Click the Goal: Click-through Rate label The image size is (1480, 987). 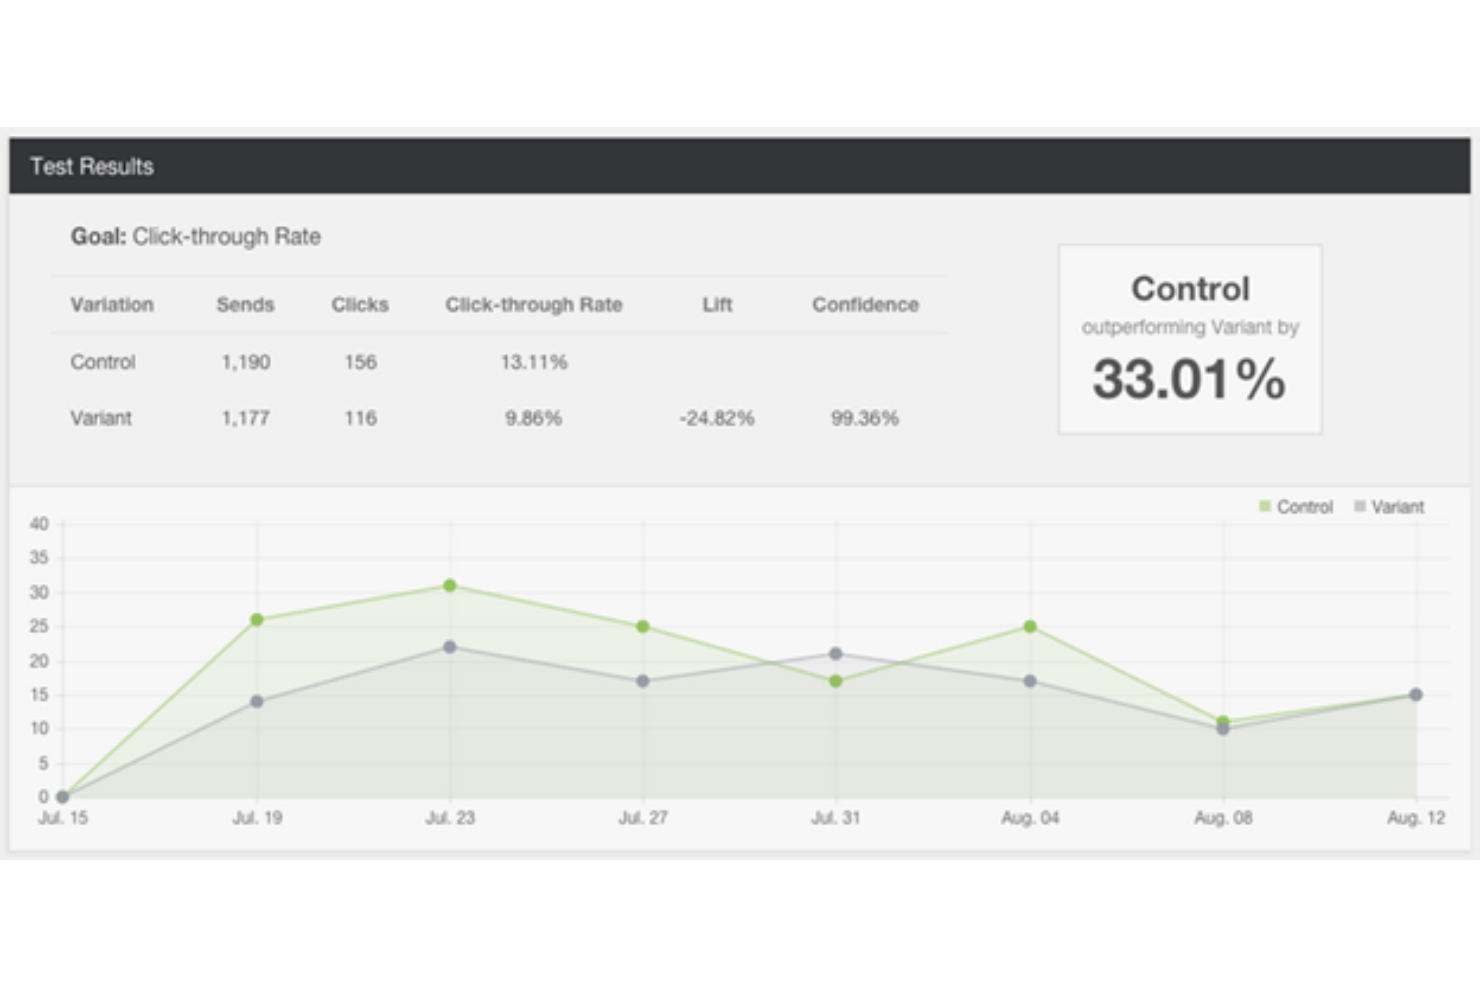(x=195, y=237)
